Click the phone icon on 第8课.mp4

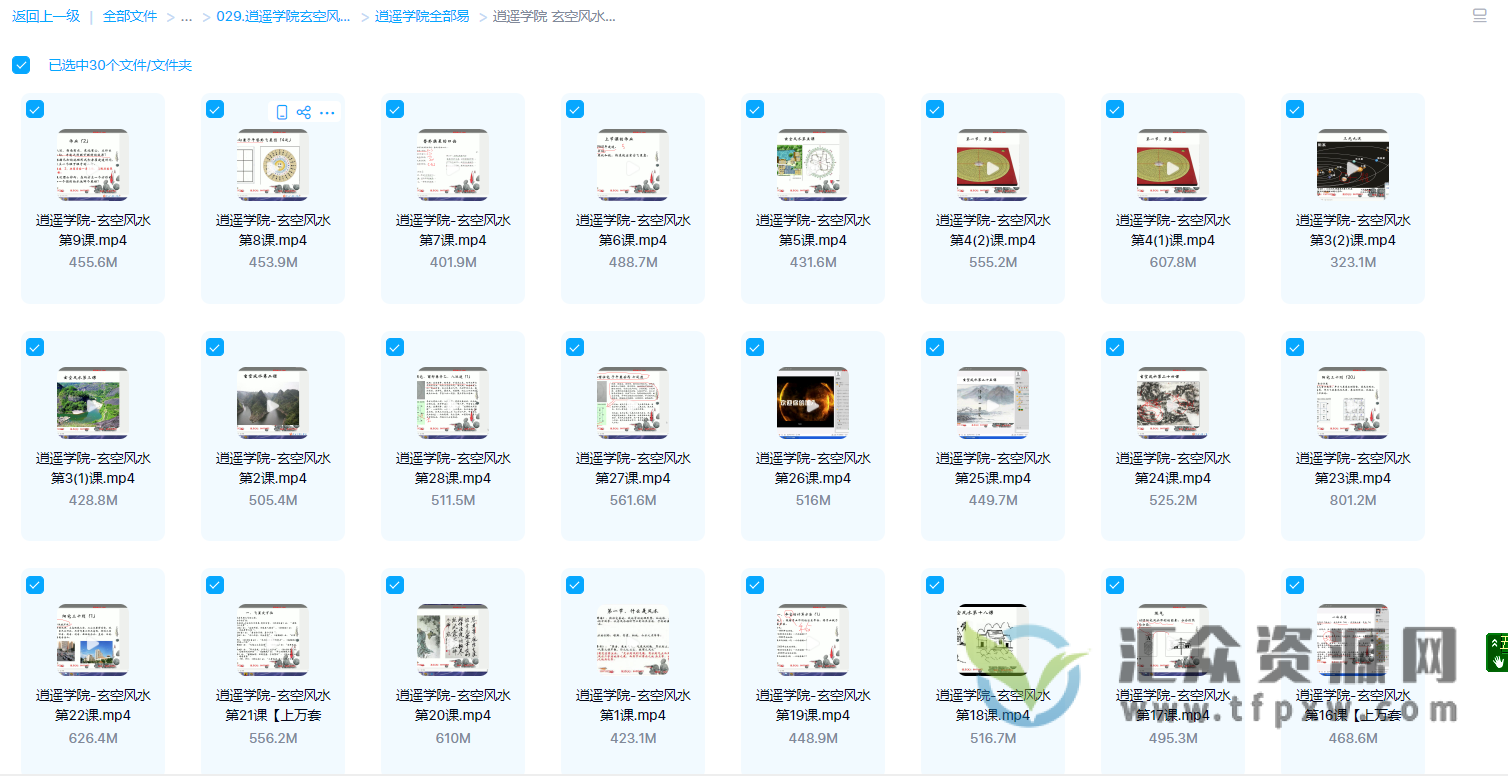coord(282,112)
